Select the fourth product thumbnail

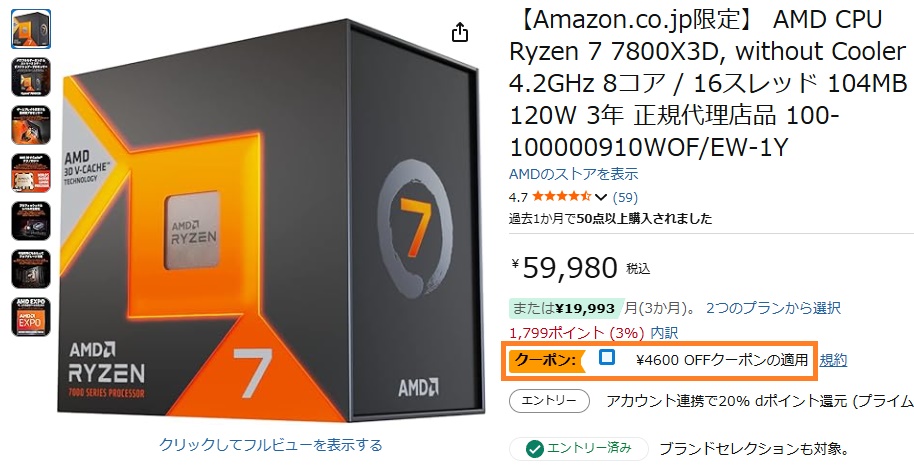click(x=31, y=173)
